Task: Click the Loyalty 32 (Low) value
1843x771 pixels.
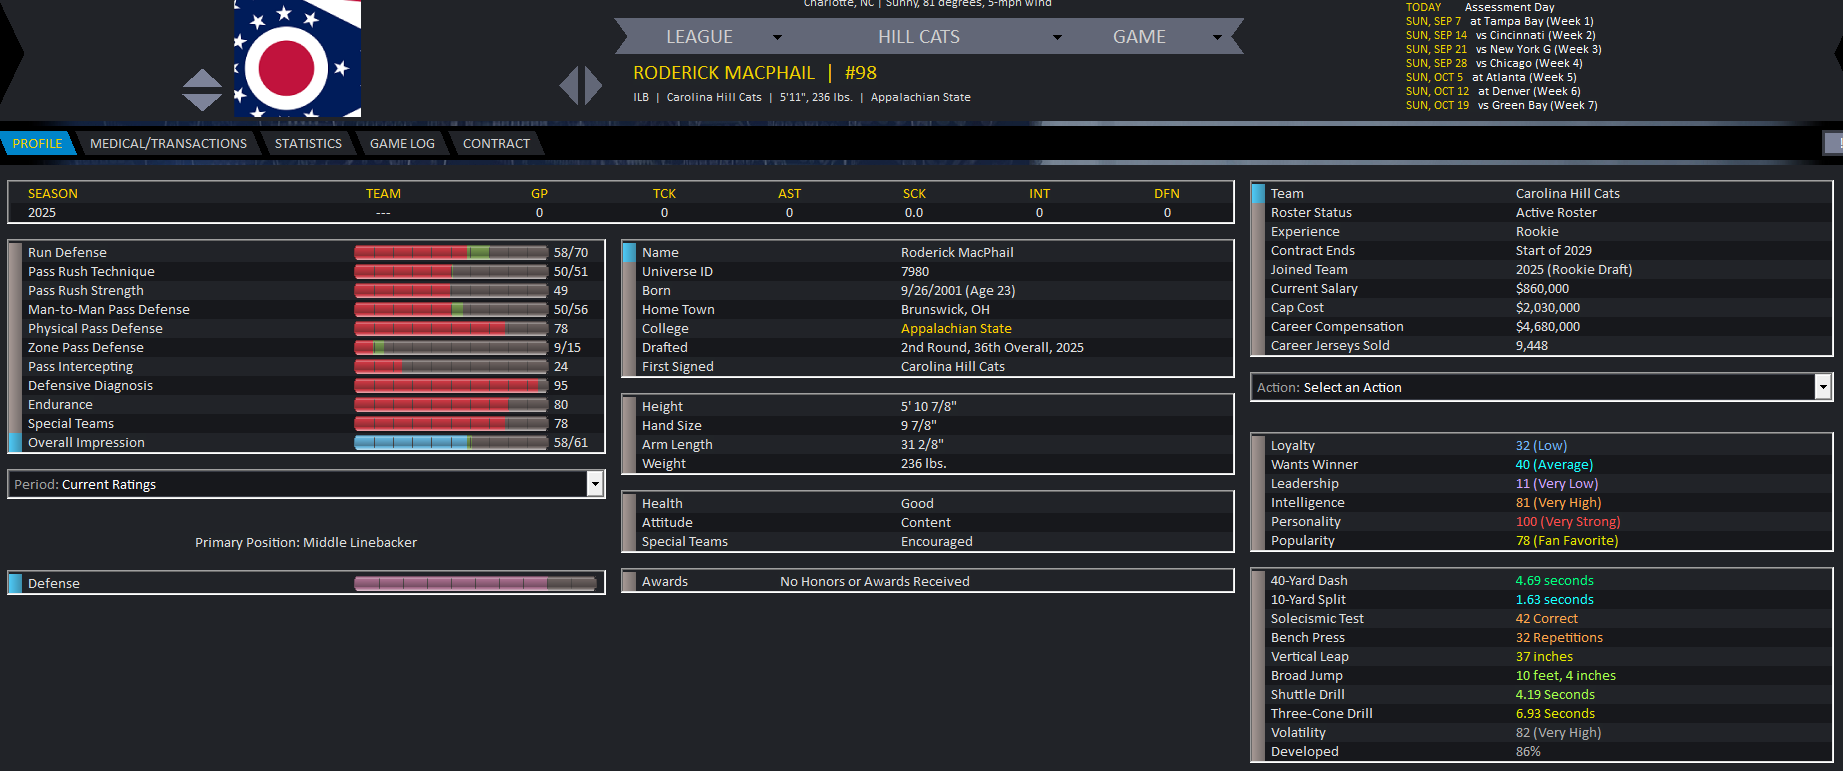Action: (x=1541, y=445)
